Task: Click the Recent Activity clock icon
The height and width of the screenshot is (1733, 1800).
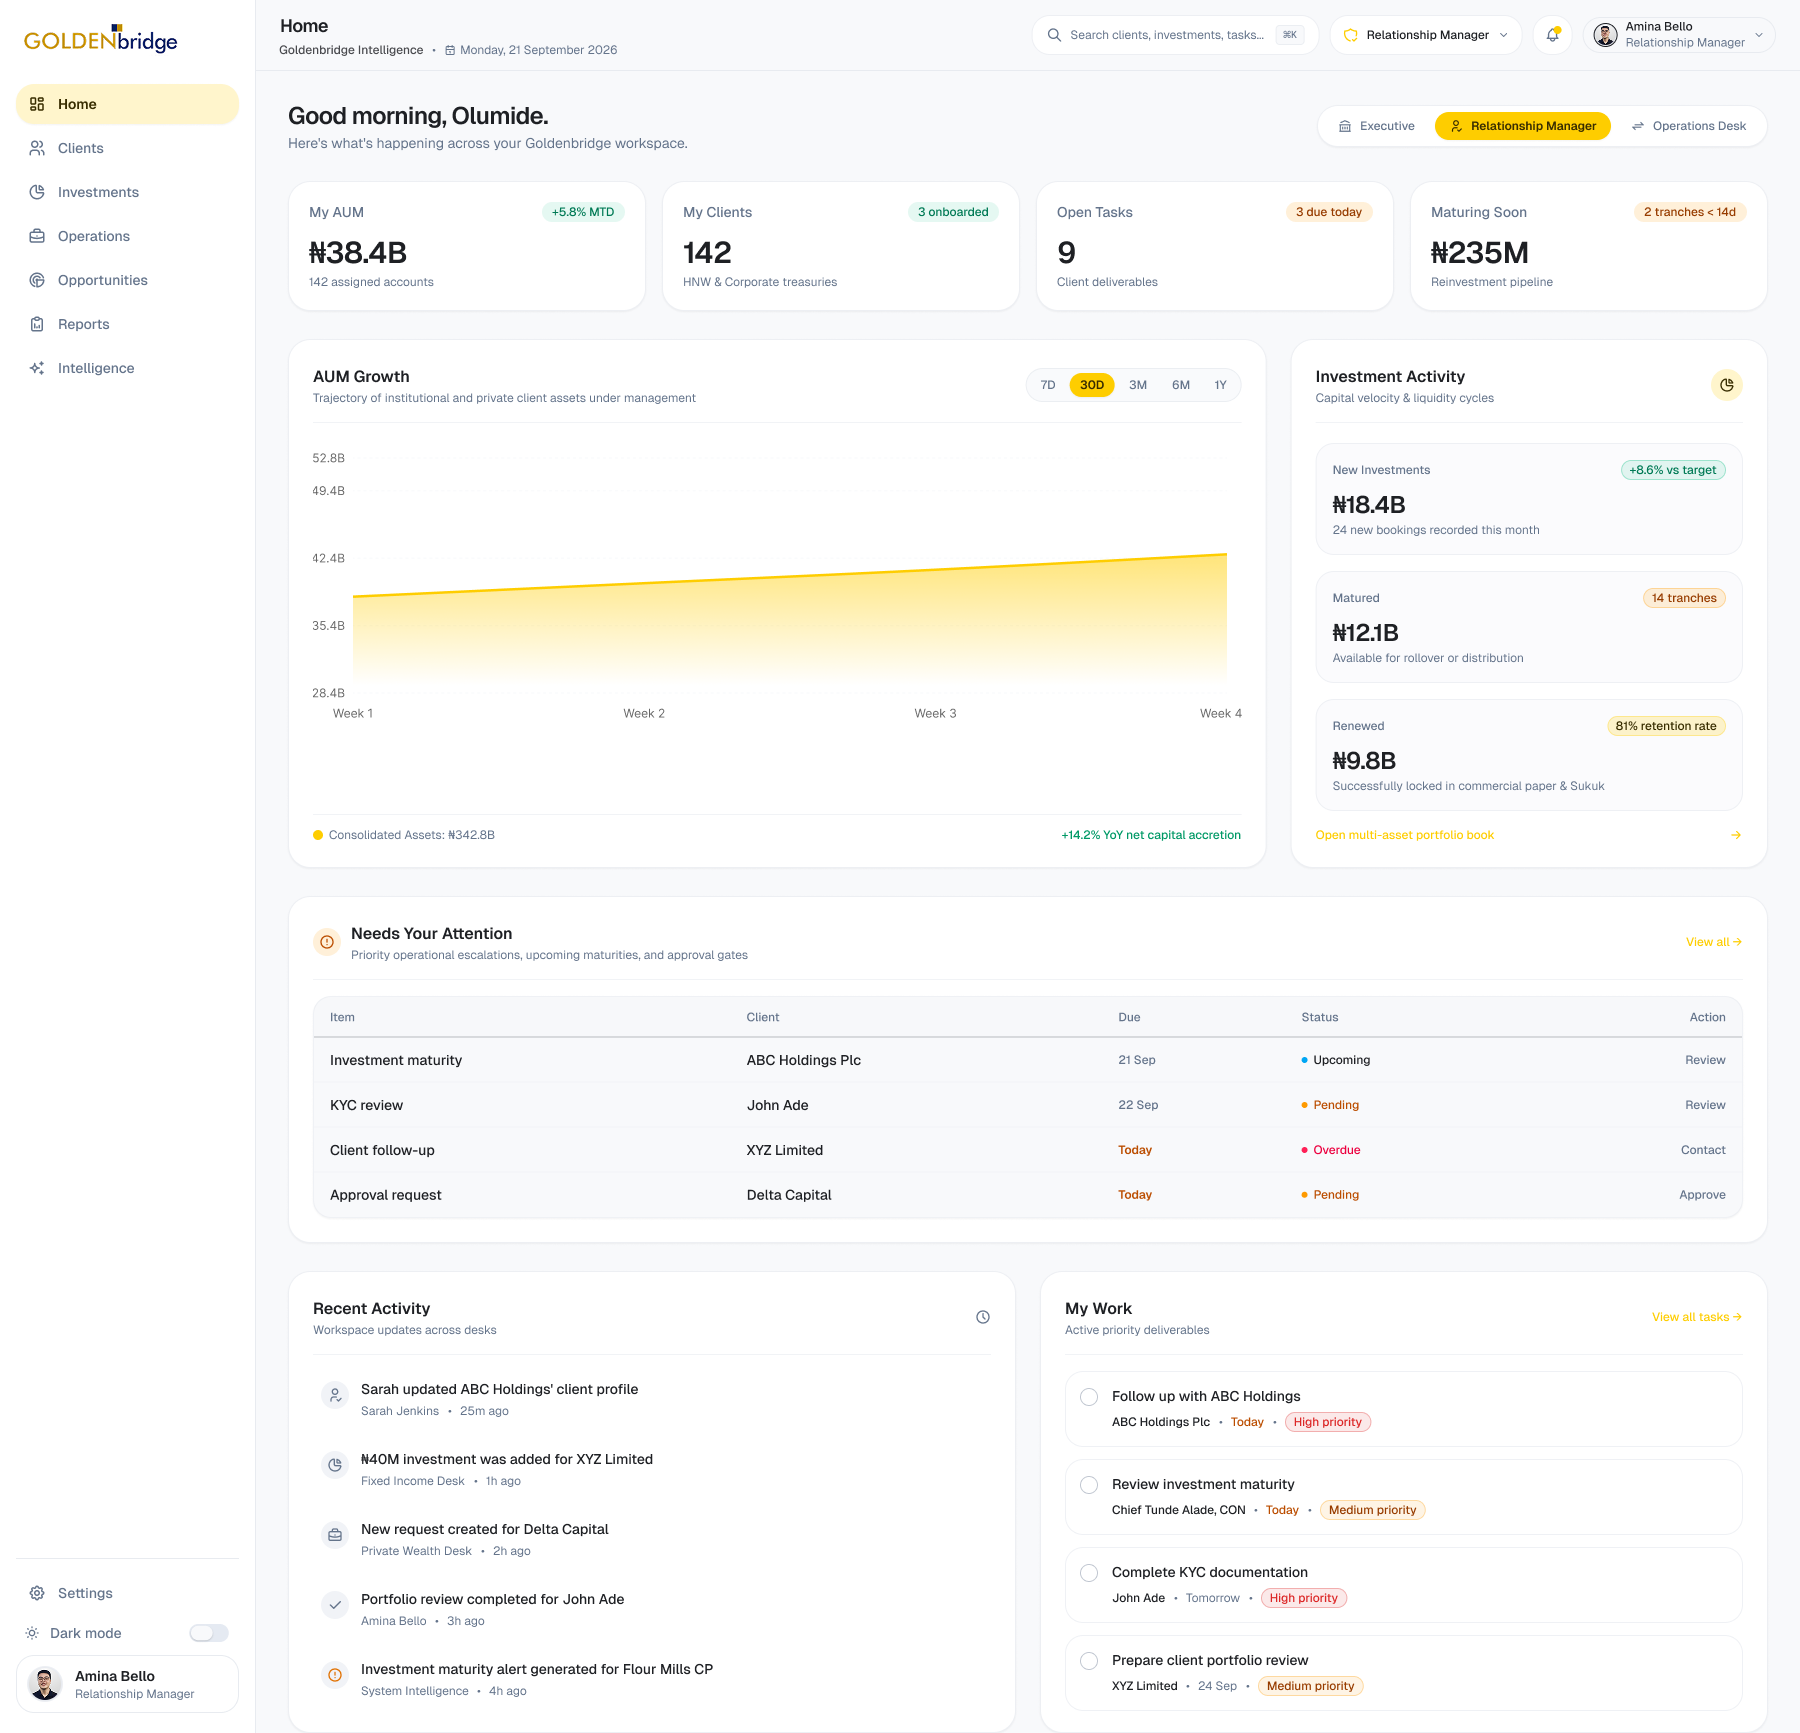Action: tap(983, 1317)
